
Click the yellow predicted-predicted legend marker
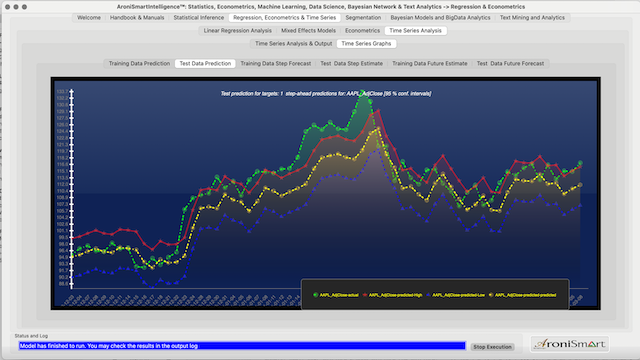(x=491, y=295)
